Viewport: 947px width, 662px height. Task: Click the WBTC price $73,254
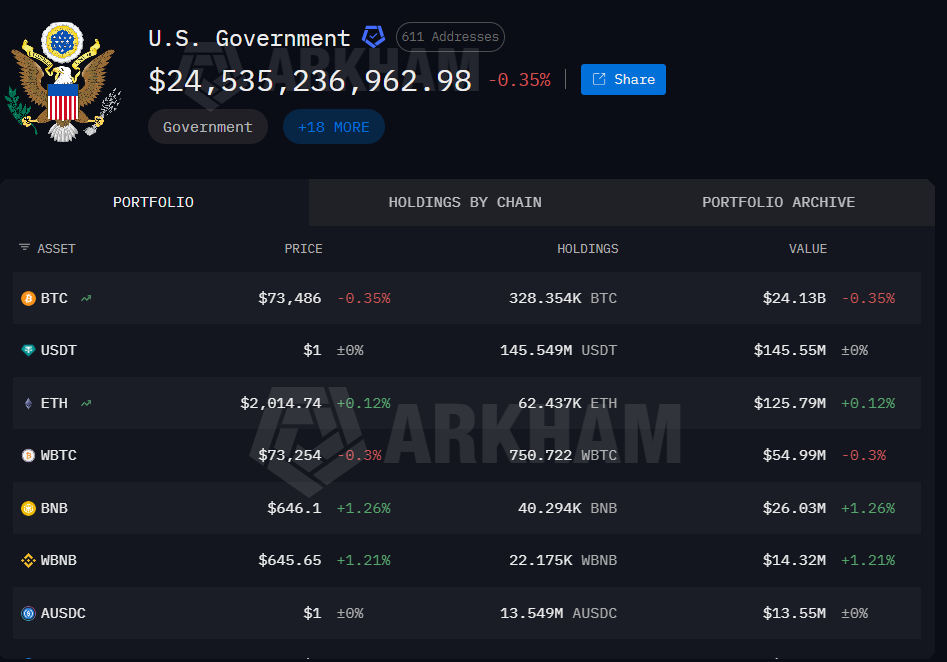point(290,455)
